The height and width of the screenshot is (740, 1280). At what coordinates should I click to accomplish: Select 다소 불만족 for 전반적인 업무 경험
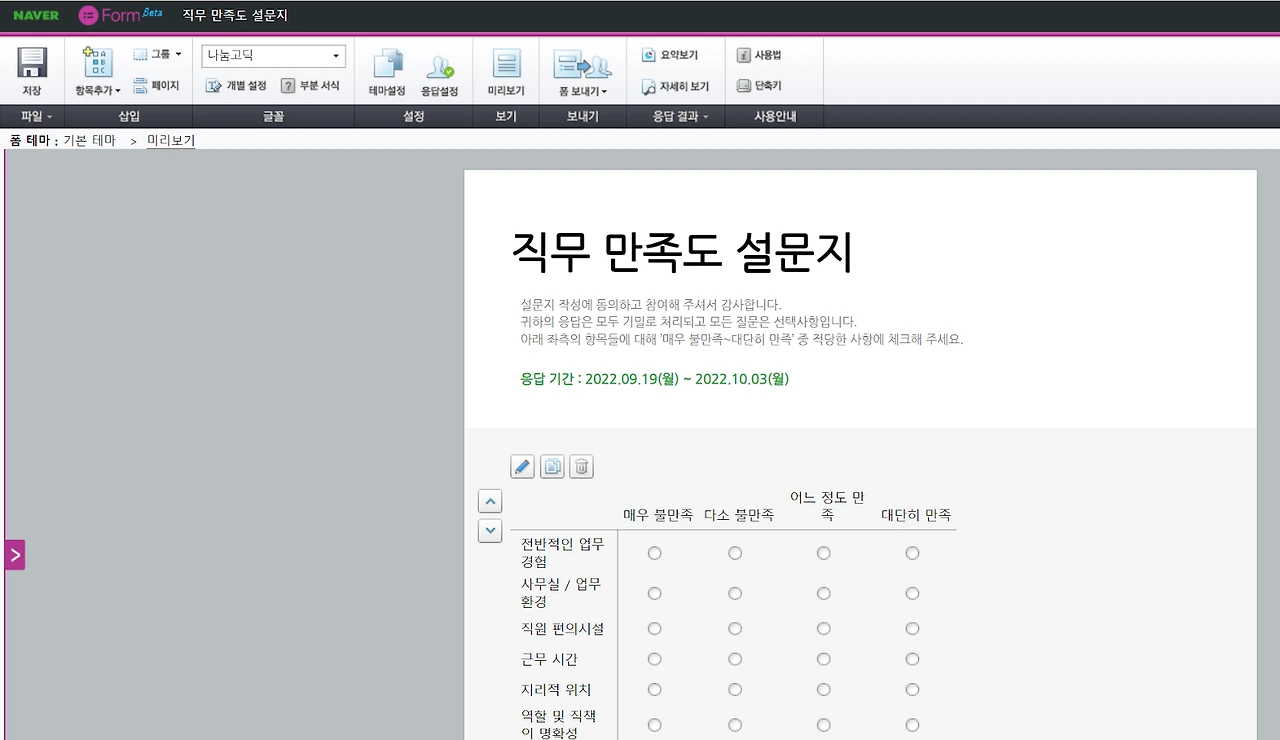pyautogui.click(x=735, y=553)
